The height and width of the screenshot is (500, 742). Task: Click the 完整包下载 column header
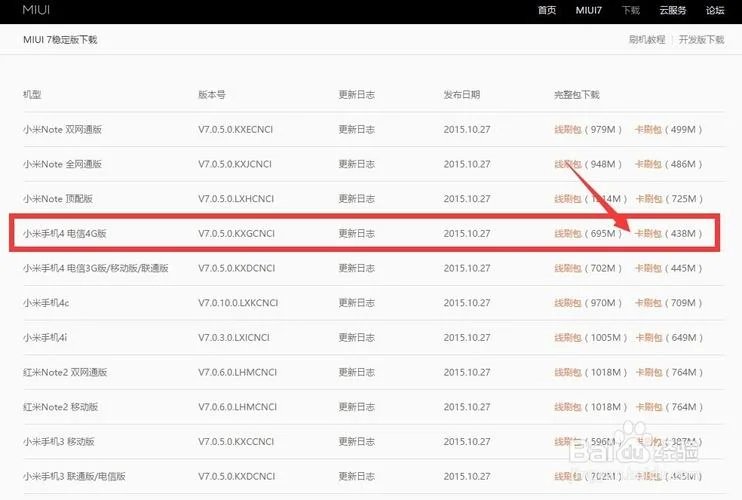(577, 95)
